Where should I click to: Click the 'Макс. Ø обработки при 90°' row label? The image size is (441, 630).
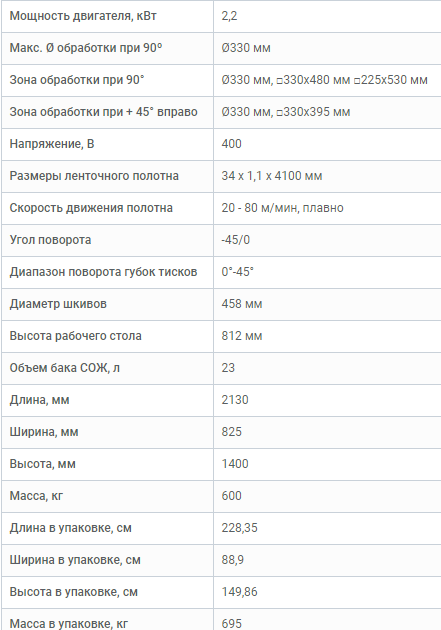[86, 48]
